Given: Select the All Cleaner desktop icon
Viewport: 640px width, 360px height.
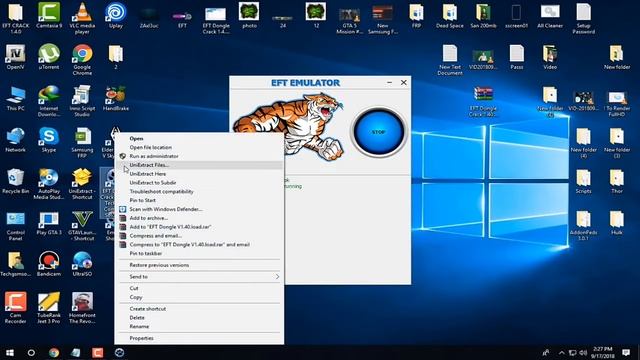Looking at the screenshot, I should pos(550,16).
